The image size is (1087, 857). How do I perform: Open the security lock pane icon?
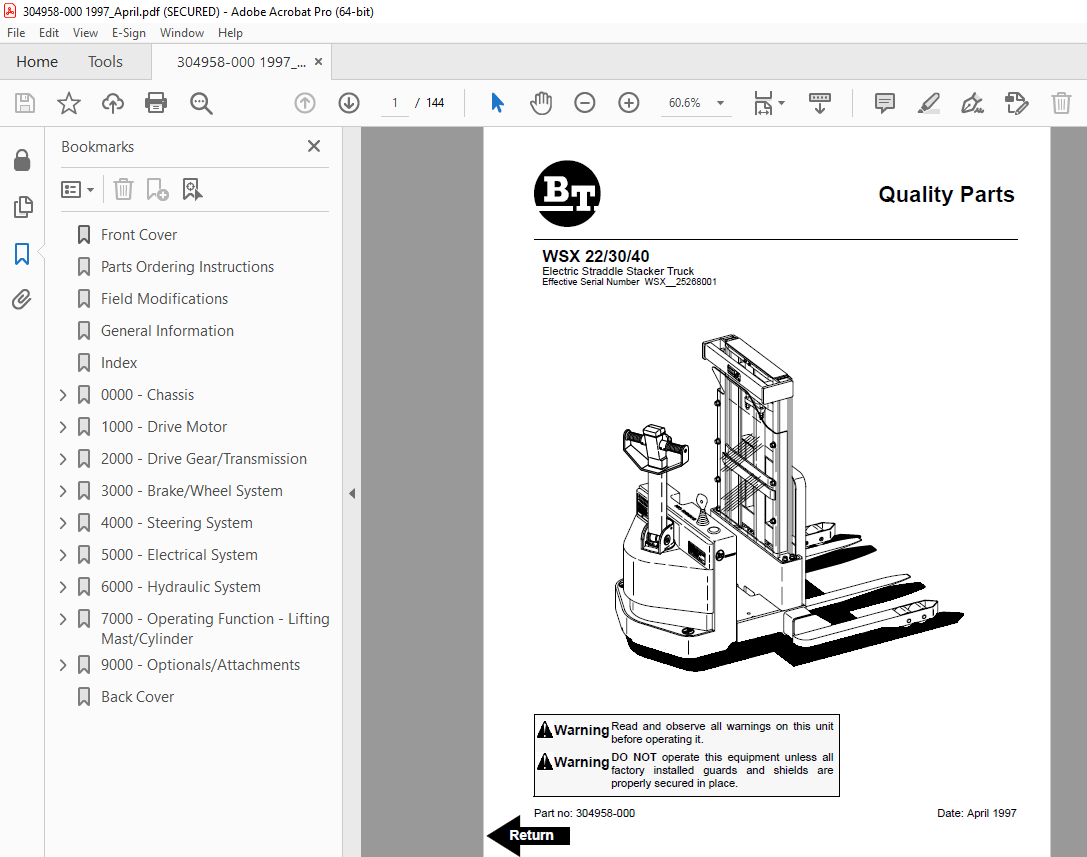22,160
